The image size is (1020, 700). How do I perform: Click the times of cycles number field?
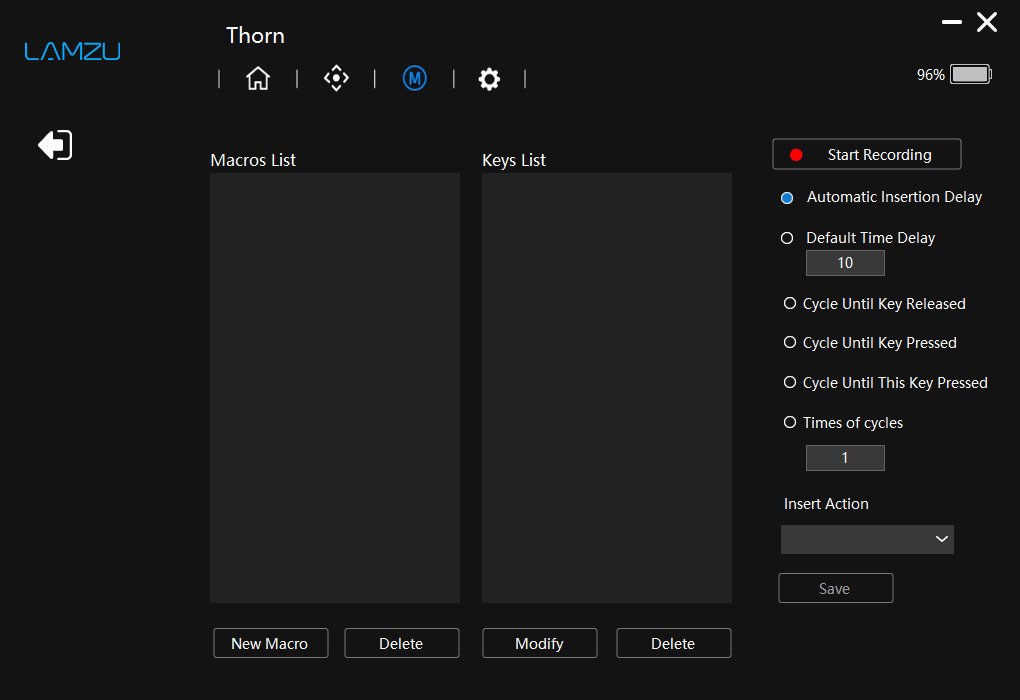[845, 458]
